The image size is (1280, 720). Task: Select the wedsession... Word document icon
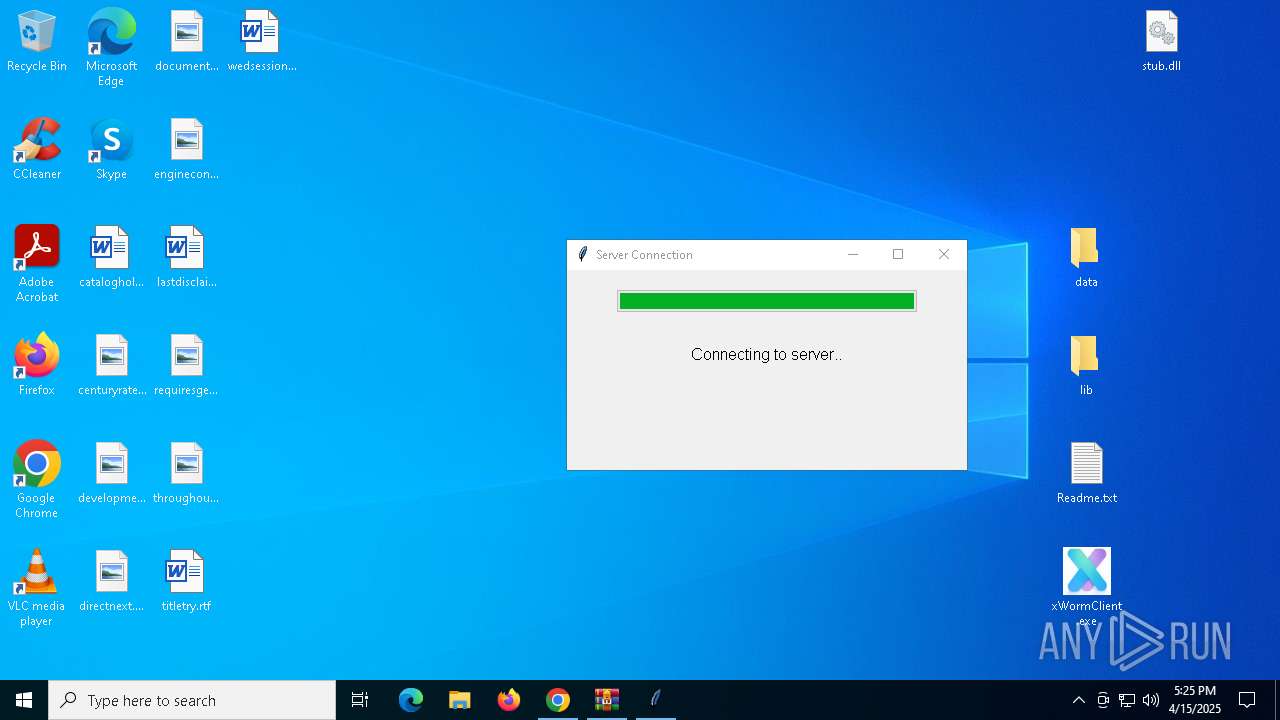point(261,41)
